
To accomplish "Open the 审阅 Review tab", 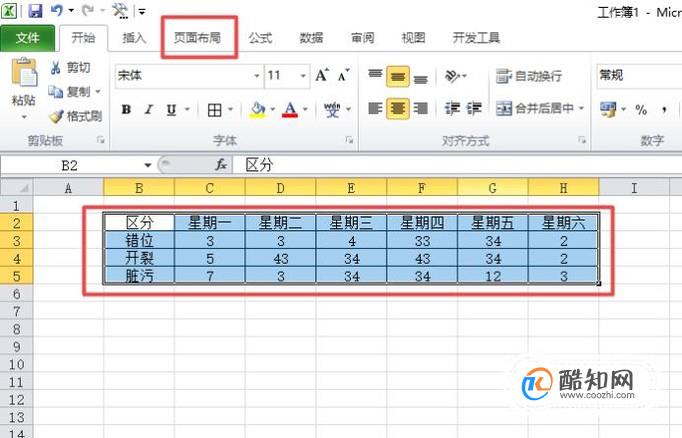I will pyautogui.click(x=362, y=38).
